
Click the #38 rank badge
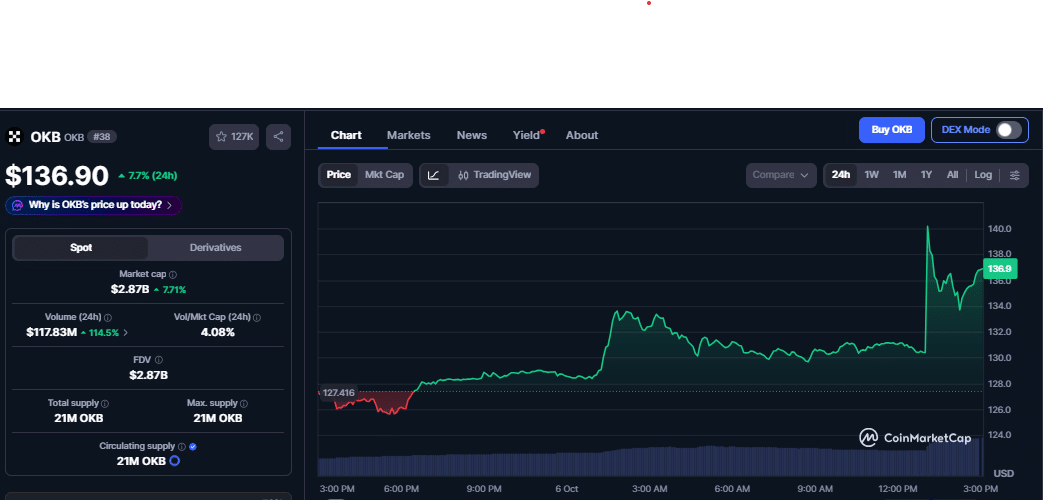[x=102, y=137]
